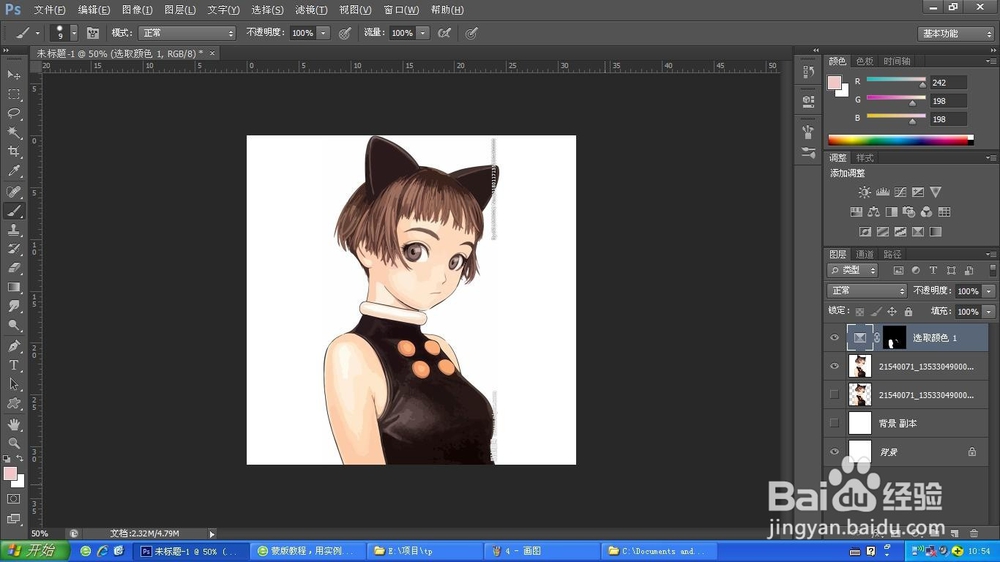Toggle Quick Mask mode icon

[13, 499]
